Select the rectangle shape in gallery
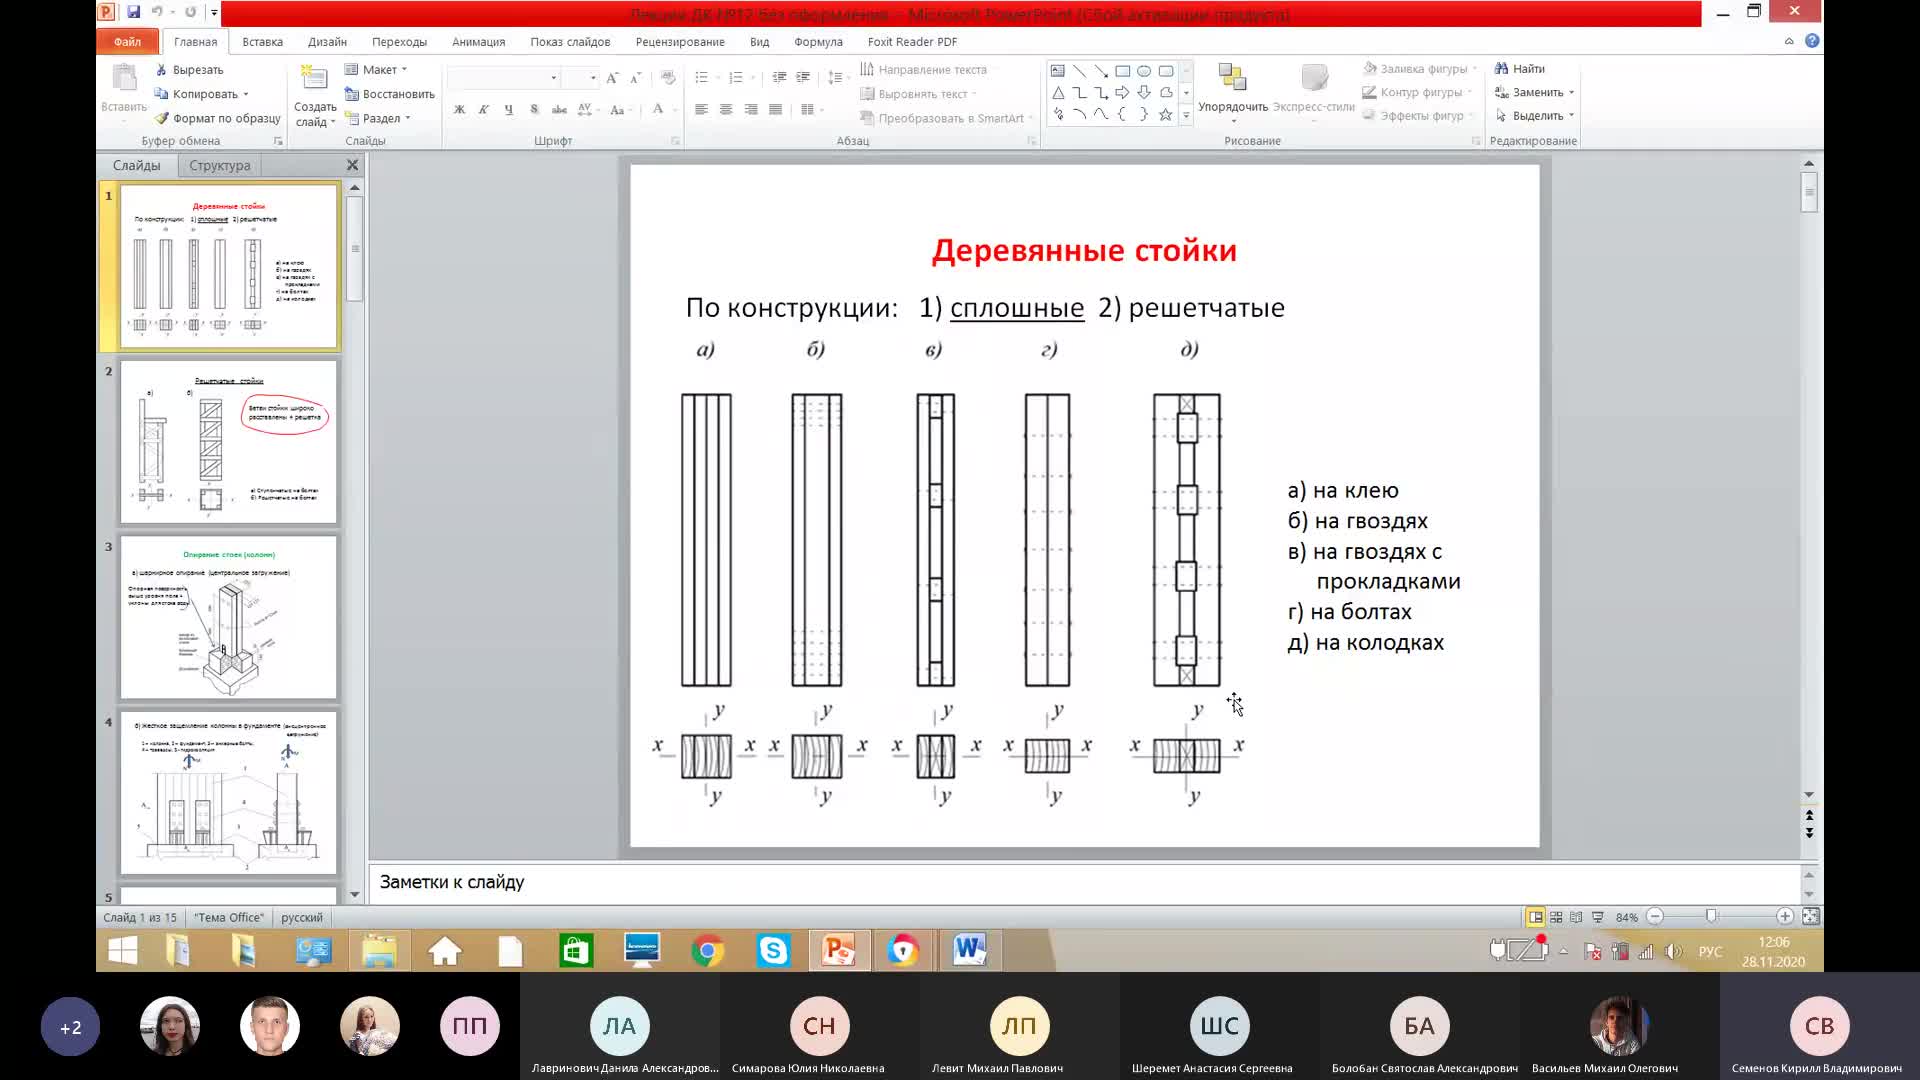1920x1080 pixels. click(x=1123, y=71)
